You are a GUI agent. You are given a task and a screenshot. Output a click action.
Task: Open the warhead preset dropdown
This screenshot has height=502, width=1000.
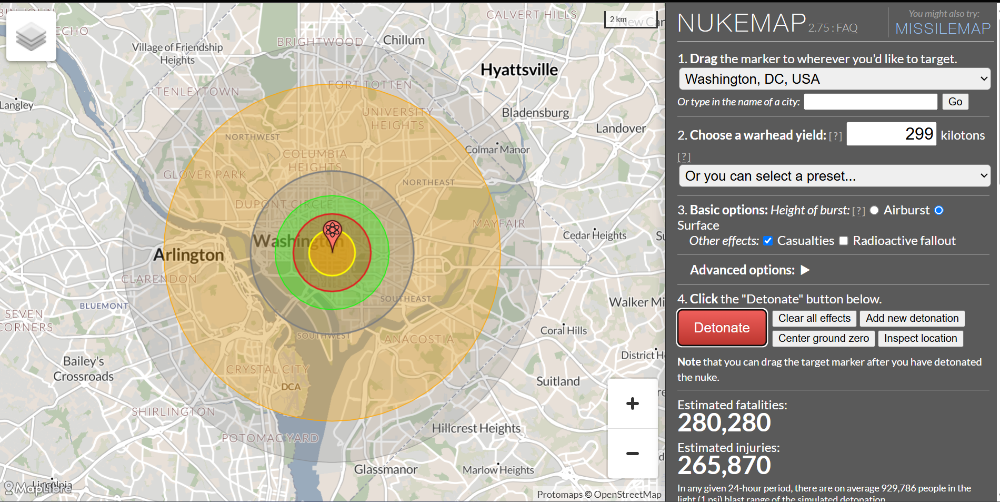(x=834, y=176)
